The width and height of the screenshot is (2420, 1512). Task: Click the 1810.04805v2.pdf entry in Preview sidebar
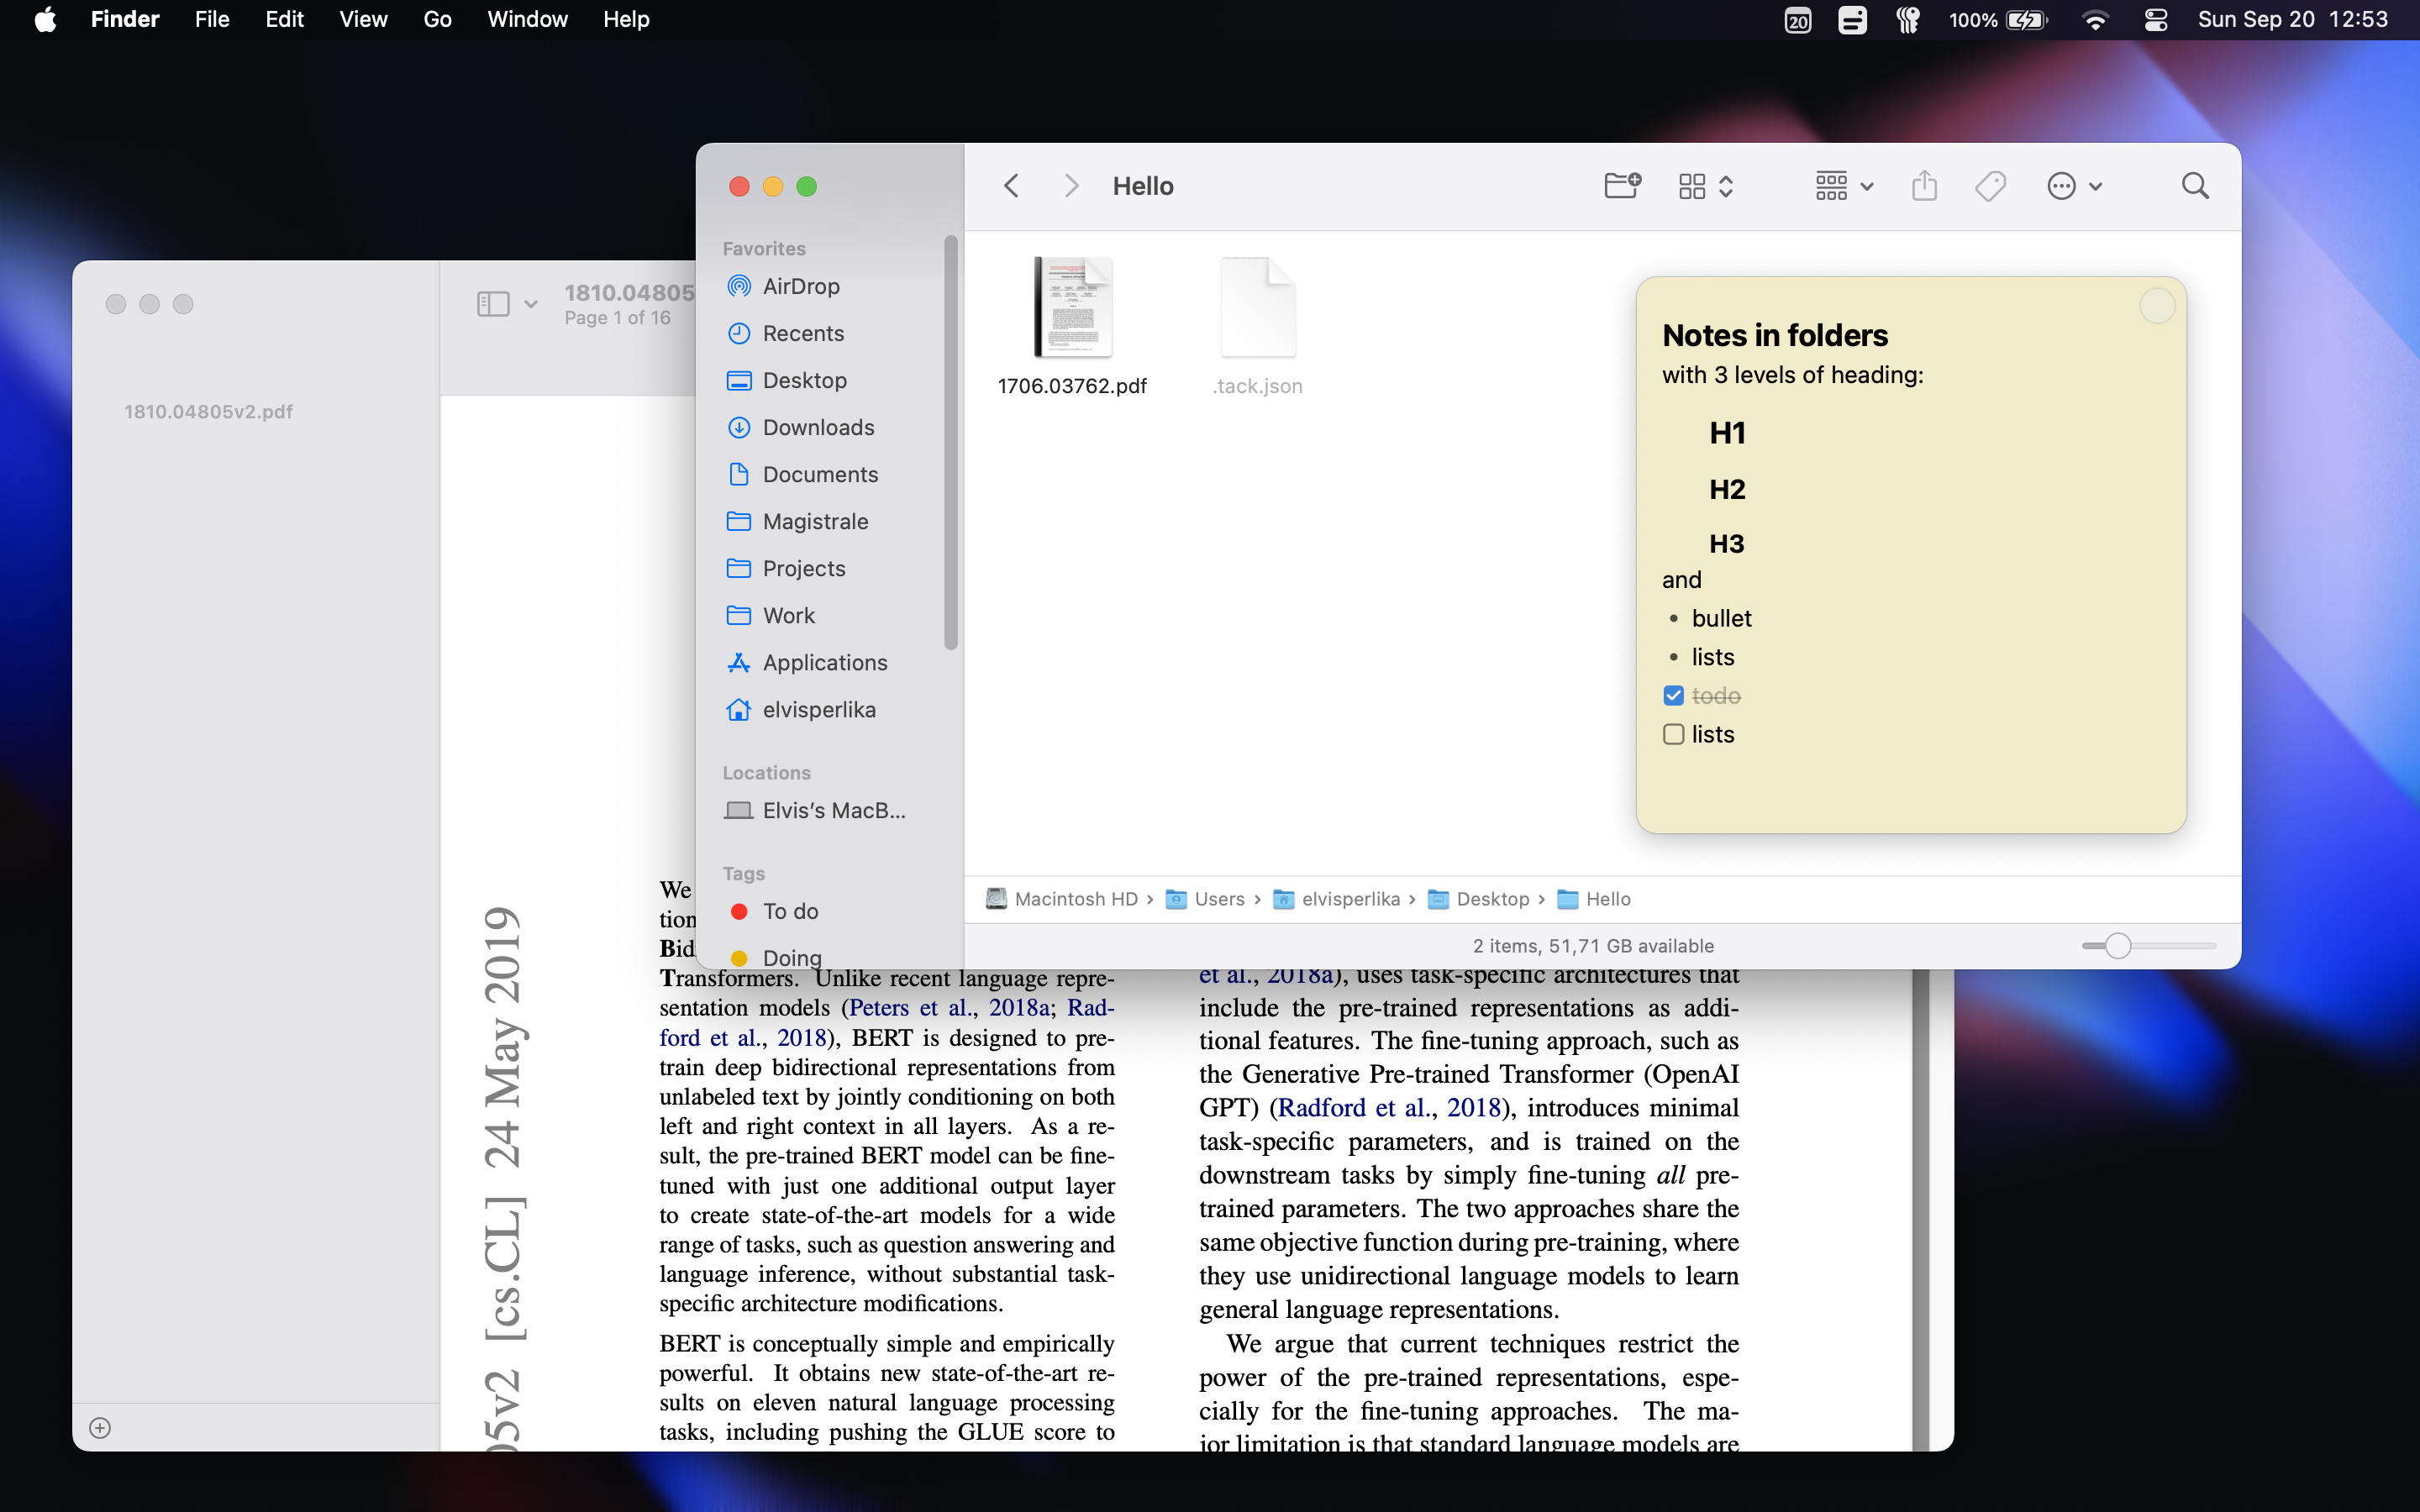[208, 412]
